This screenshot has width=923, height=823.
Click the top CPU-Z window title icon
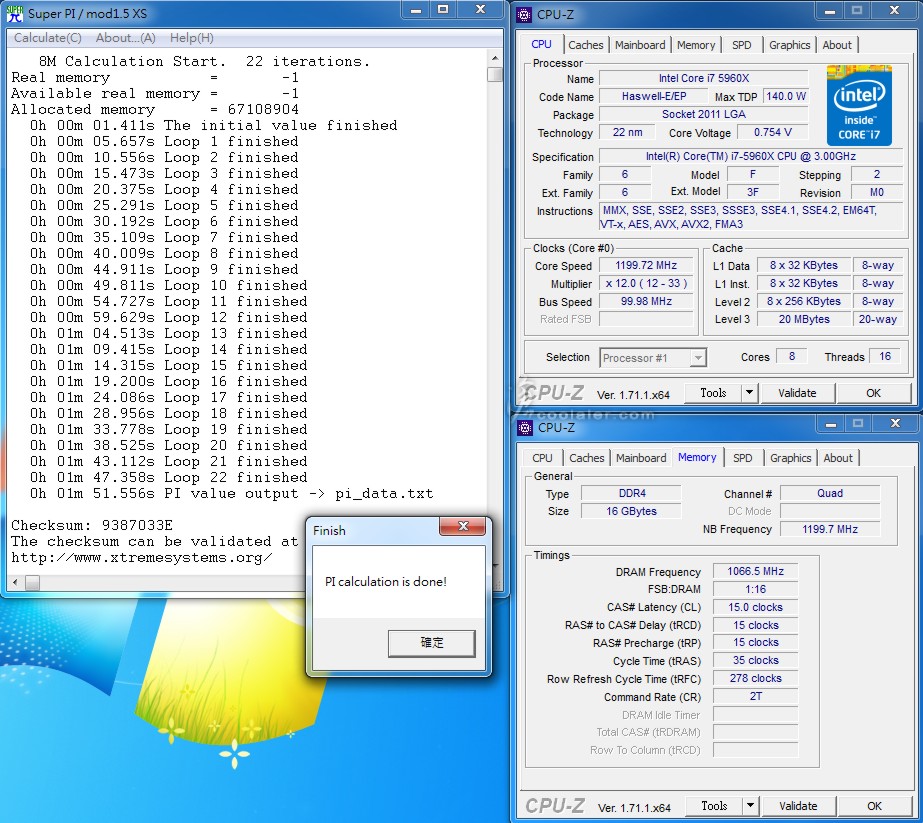tap(524, 14)
